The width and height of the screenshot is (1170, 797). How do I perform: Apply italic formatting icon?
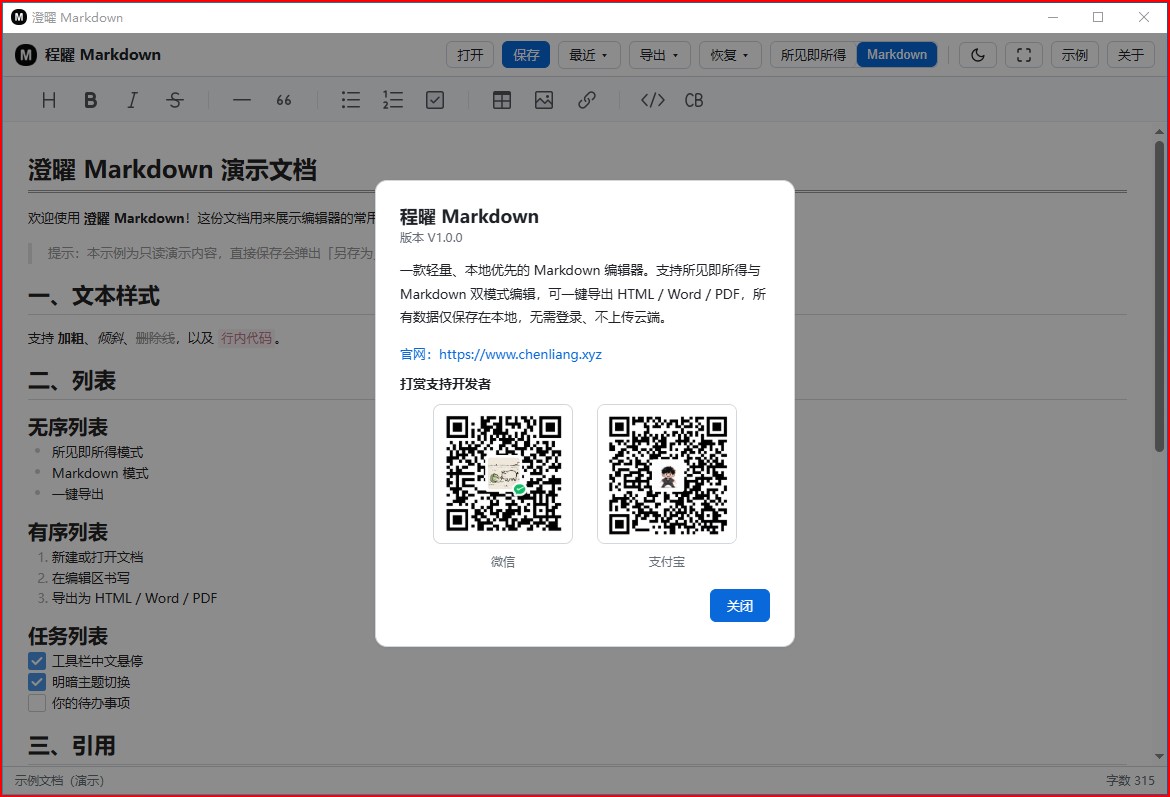[x=132, y=100]
